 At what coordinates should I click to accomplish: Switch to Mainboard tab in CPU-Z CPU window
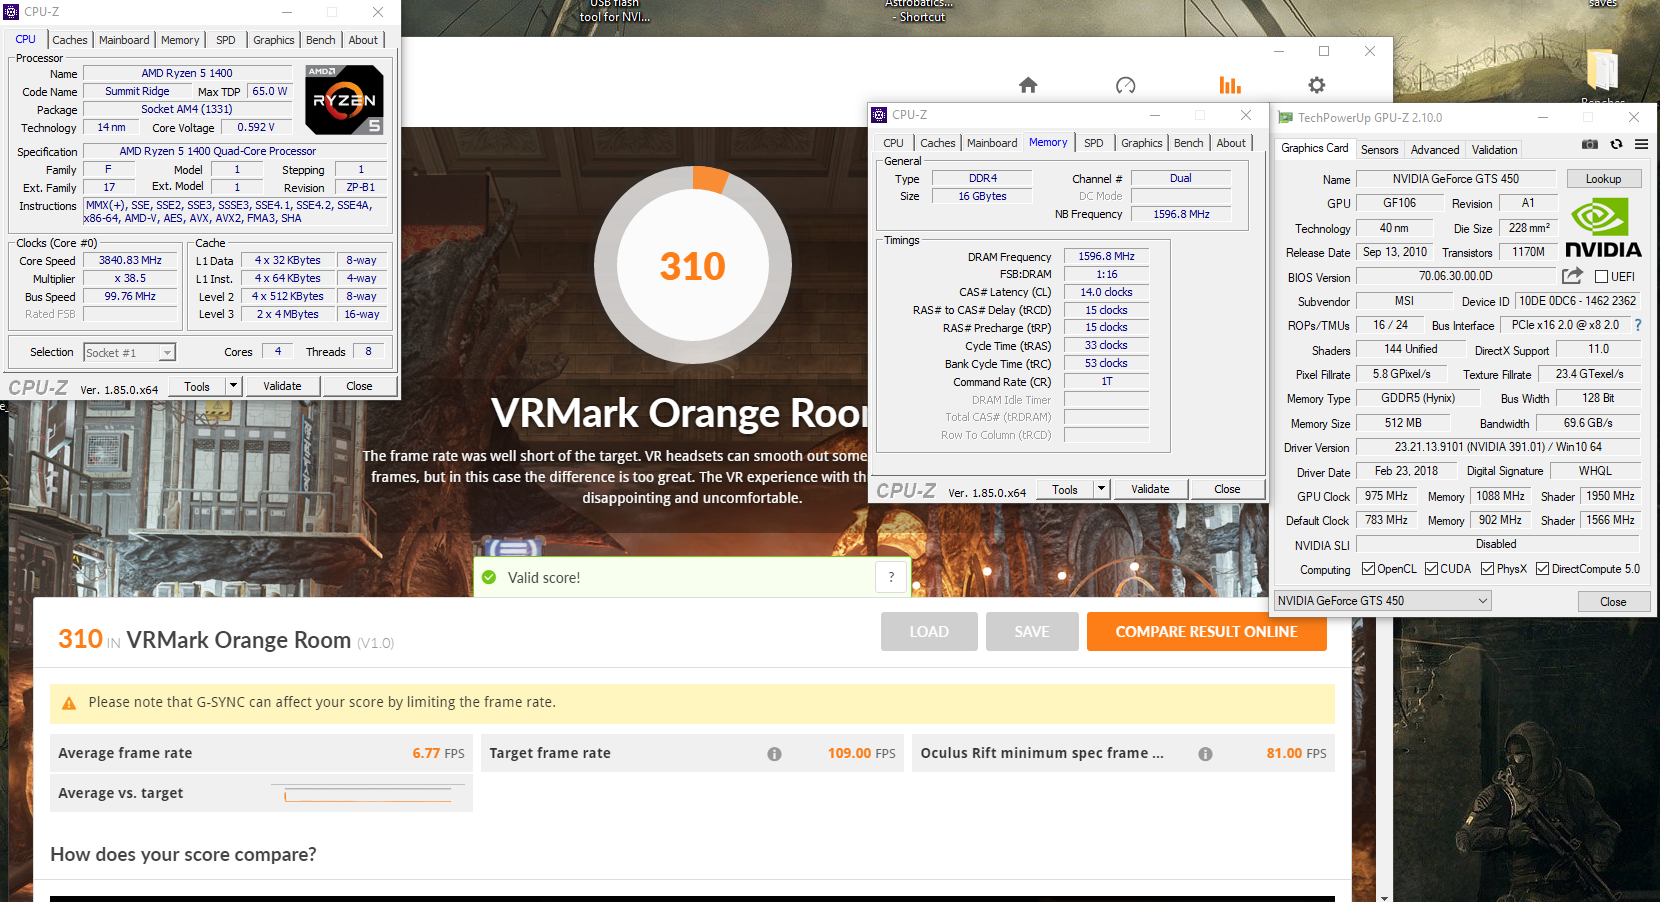(x=124, y=40)
